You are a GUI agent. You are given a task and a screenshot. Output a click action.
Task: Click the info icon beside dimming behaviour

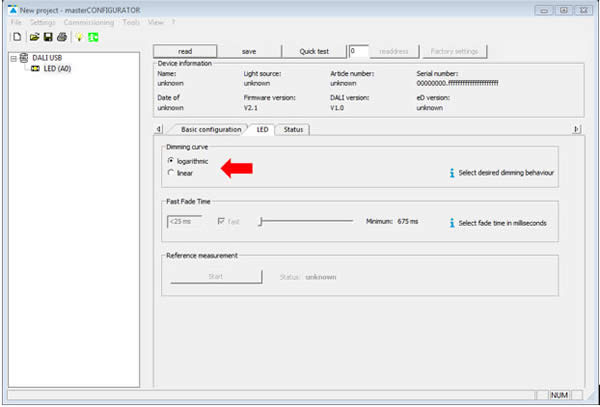452,172
